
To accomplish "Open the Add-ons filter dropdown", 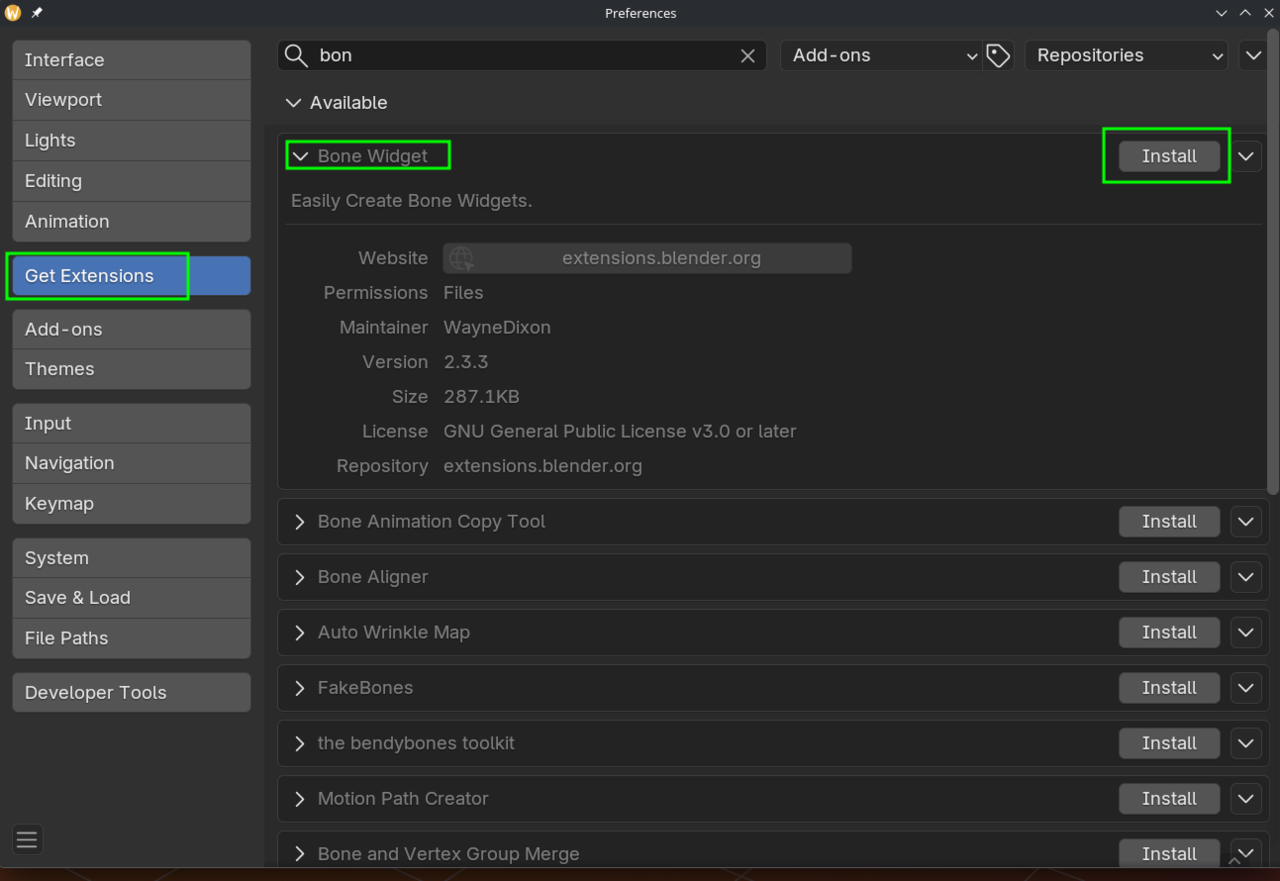I will click(x=883, y=55).
